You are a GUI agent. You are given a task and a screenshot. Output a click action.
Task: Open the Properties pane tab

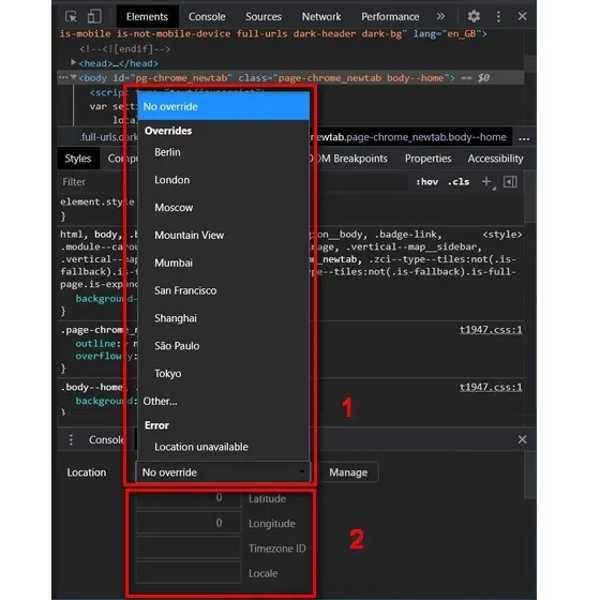428,158
